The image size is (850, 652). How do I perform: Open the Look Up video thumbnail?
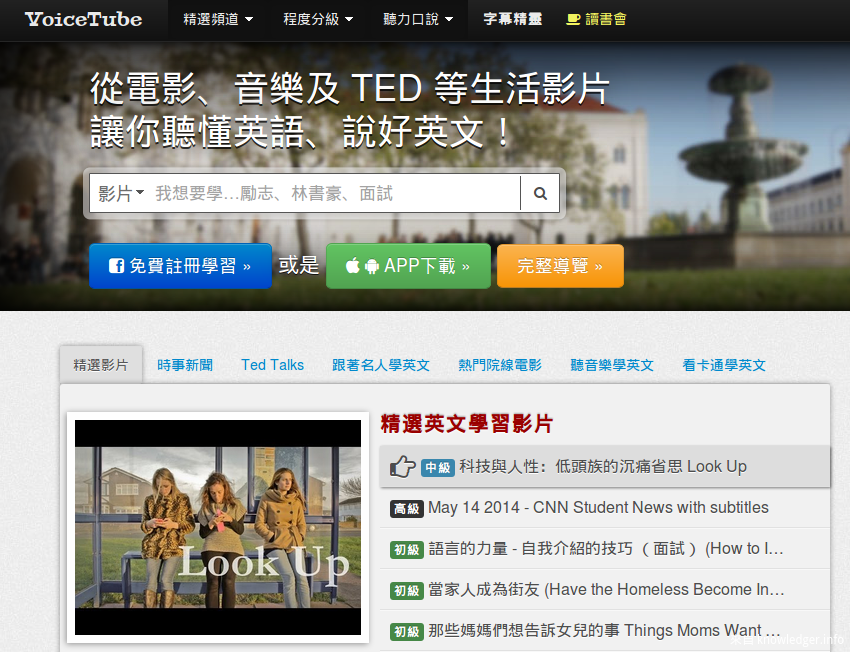pos(218,527)
